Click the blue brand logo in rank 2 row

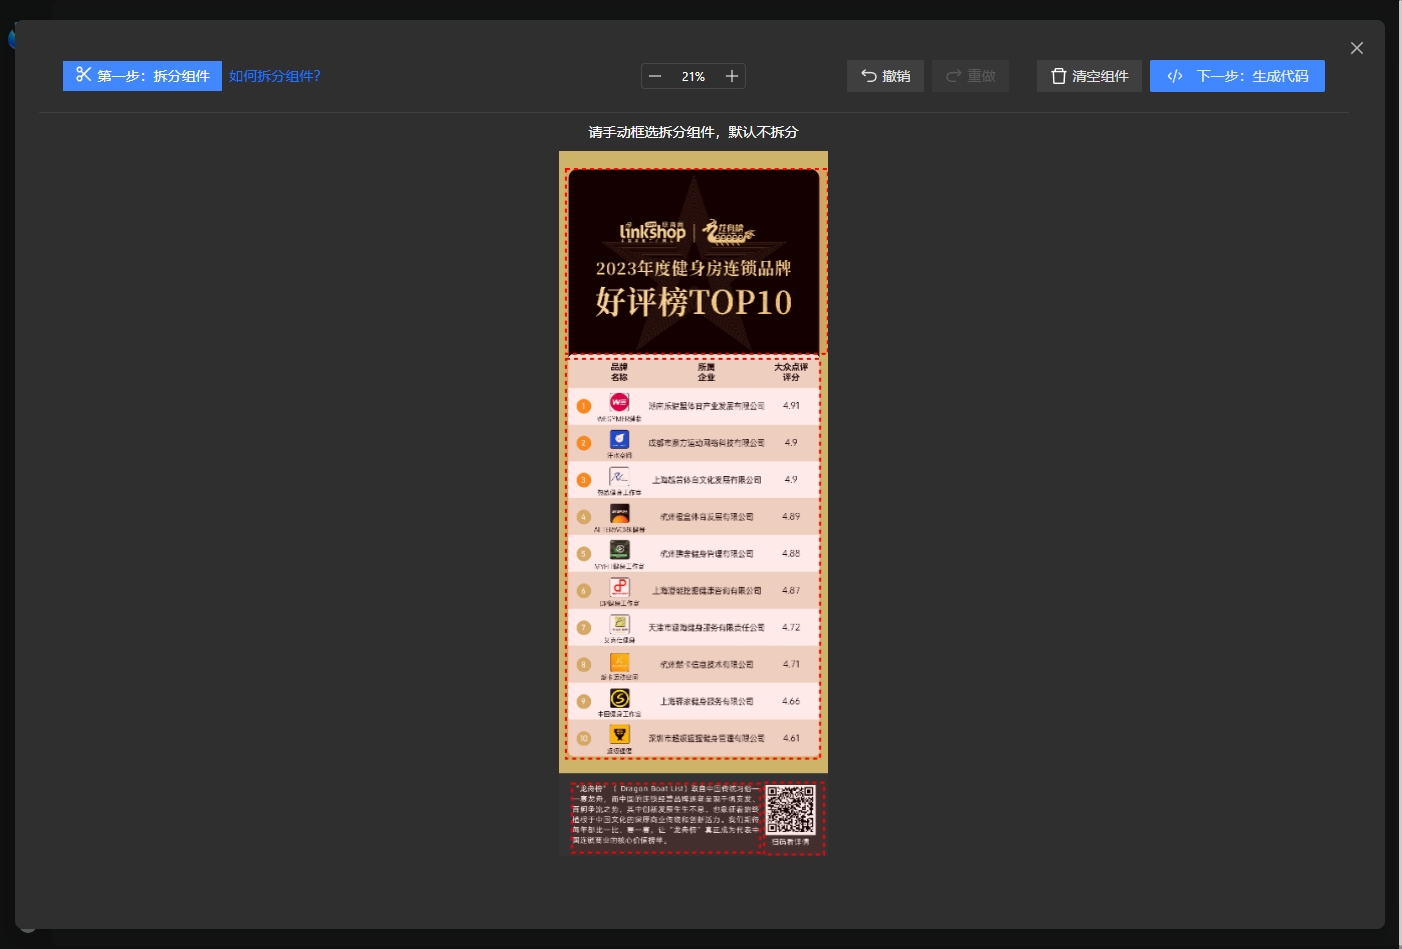coord(620,439)
